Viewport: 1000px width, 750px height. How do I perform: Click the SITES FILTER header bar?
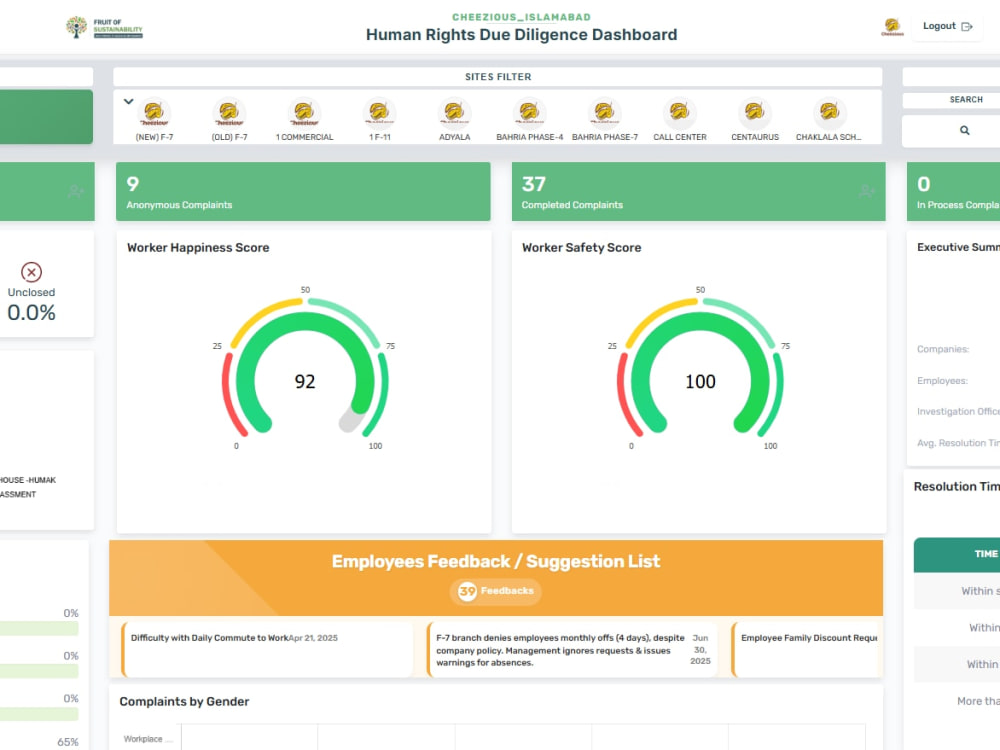click(x=497, y=77)
